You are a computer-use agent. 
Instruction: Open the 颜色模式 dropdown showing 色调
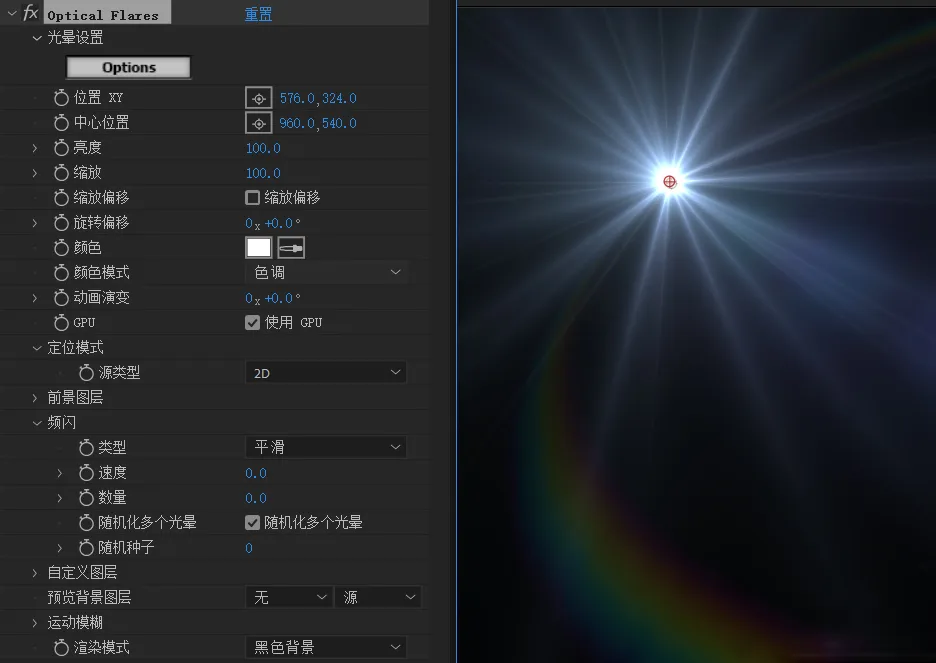pos(326,273)
